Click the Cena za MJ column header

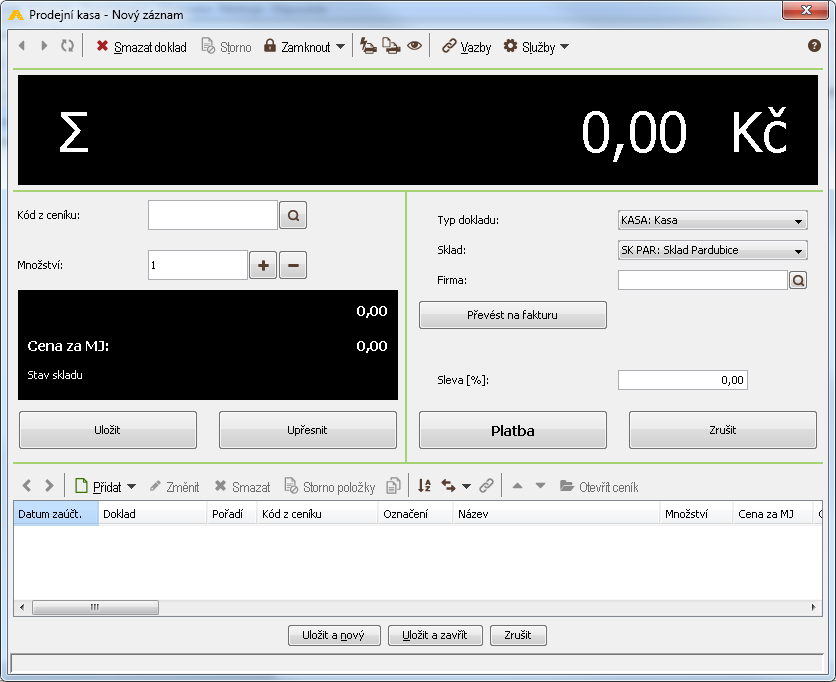(x=773, y=514)
